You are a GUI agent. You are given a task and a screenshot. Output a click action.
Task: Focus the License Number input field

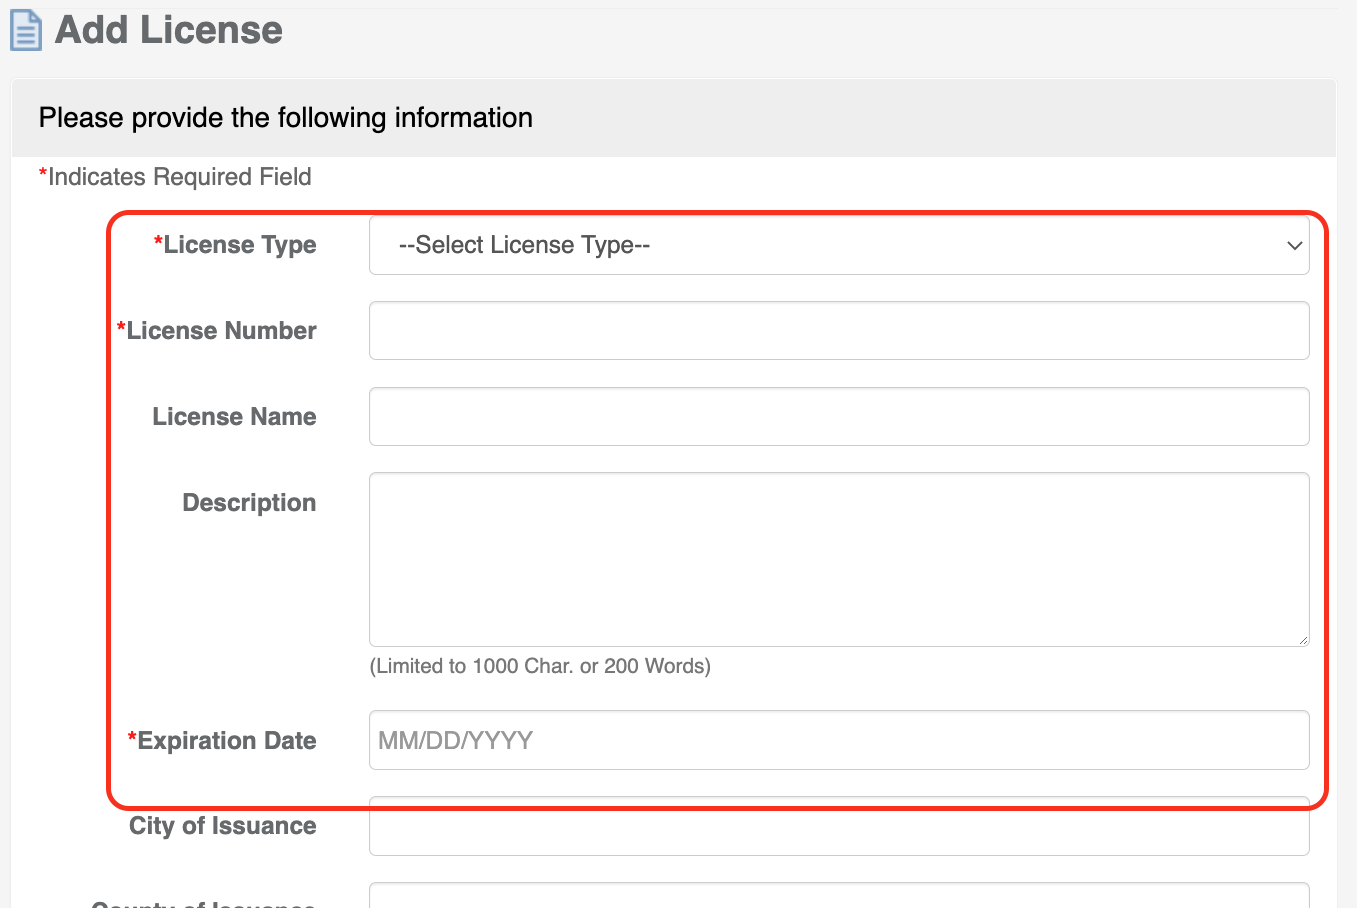[838, 331]
